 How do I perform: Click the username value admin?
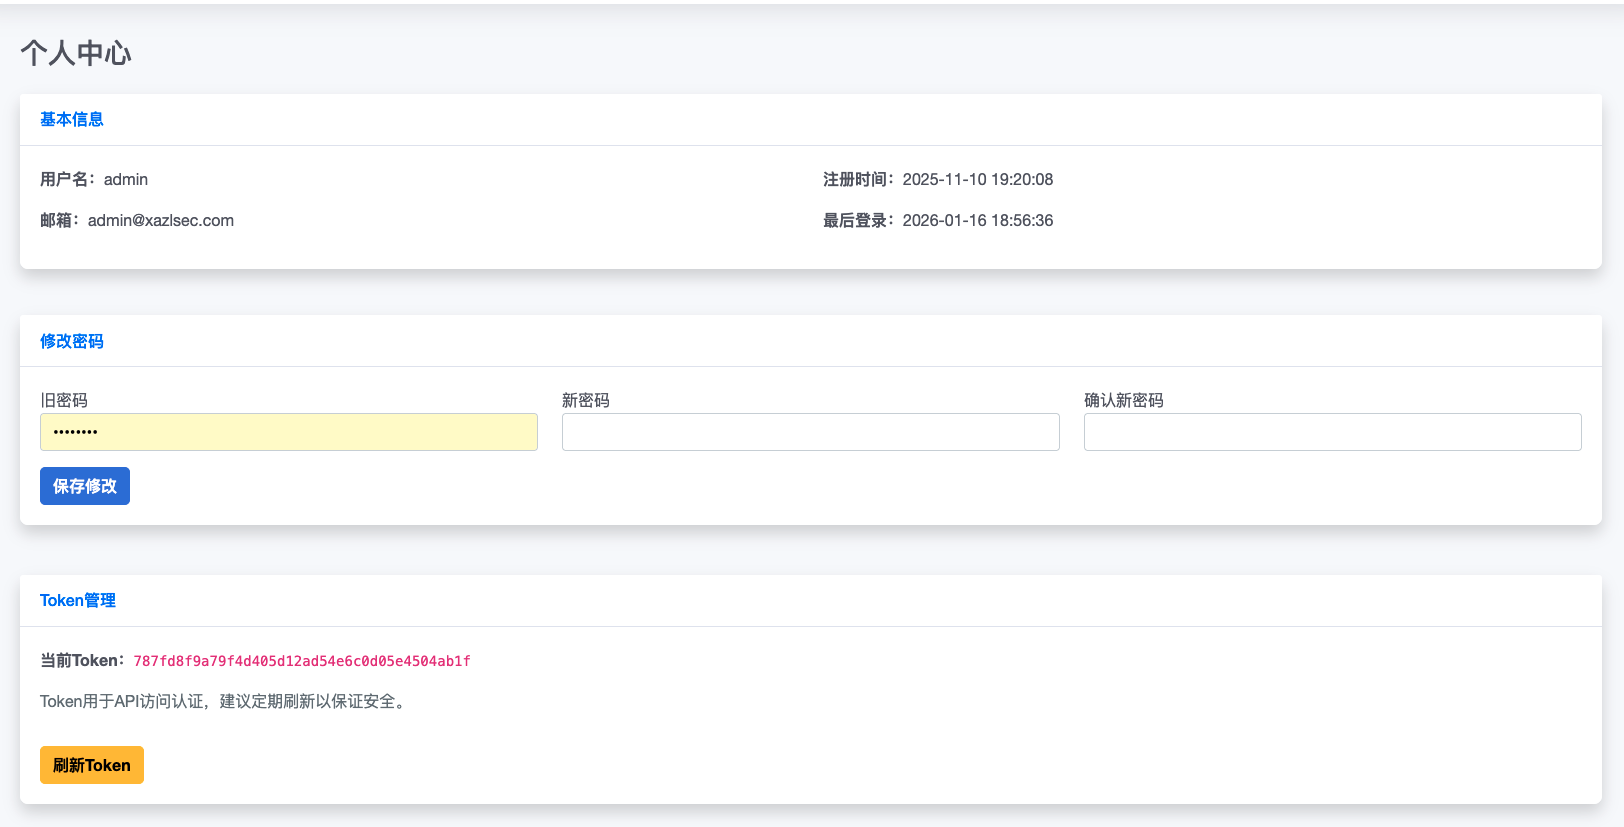pos(126,179)
